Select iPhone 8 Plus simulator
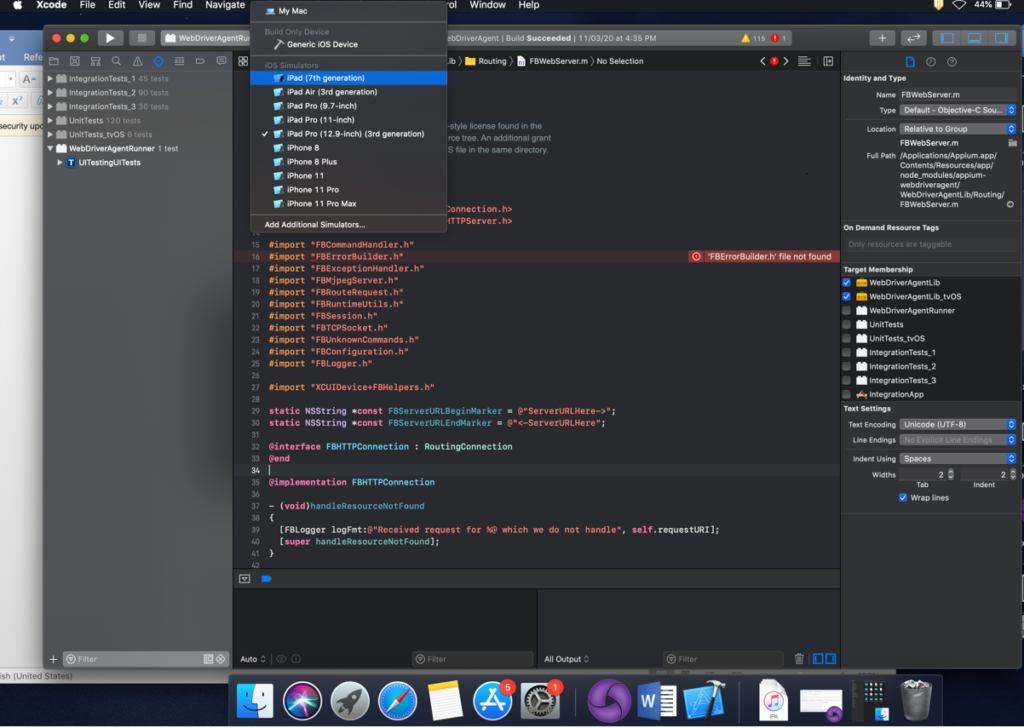 pyautogui.click(x=349, y=162)
